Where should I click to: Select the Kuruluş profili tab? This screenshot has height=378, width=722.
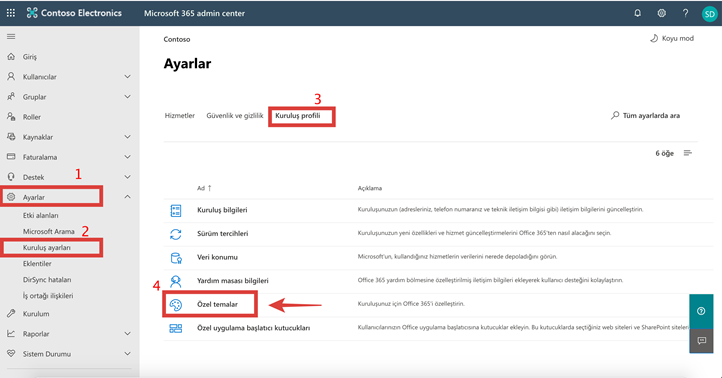pyautogui.click(x=297, y=116)
